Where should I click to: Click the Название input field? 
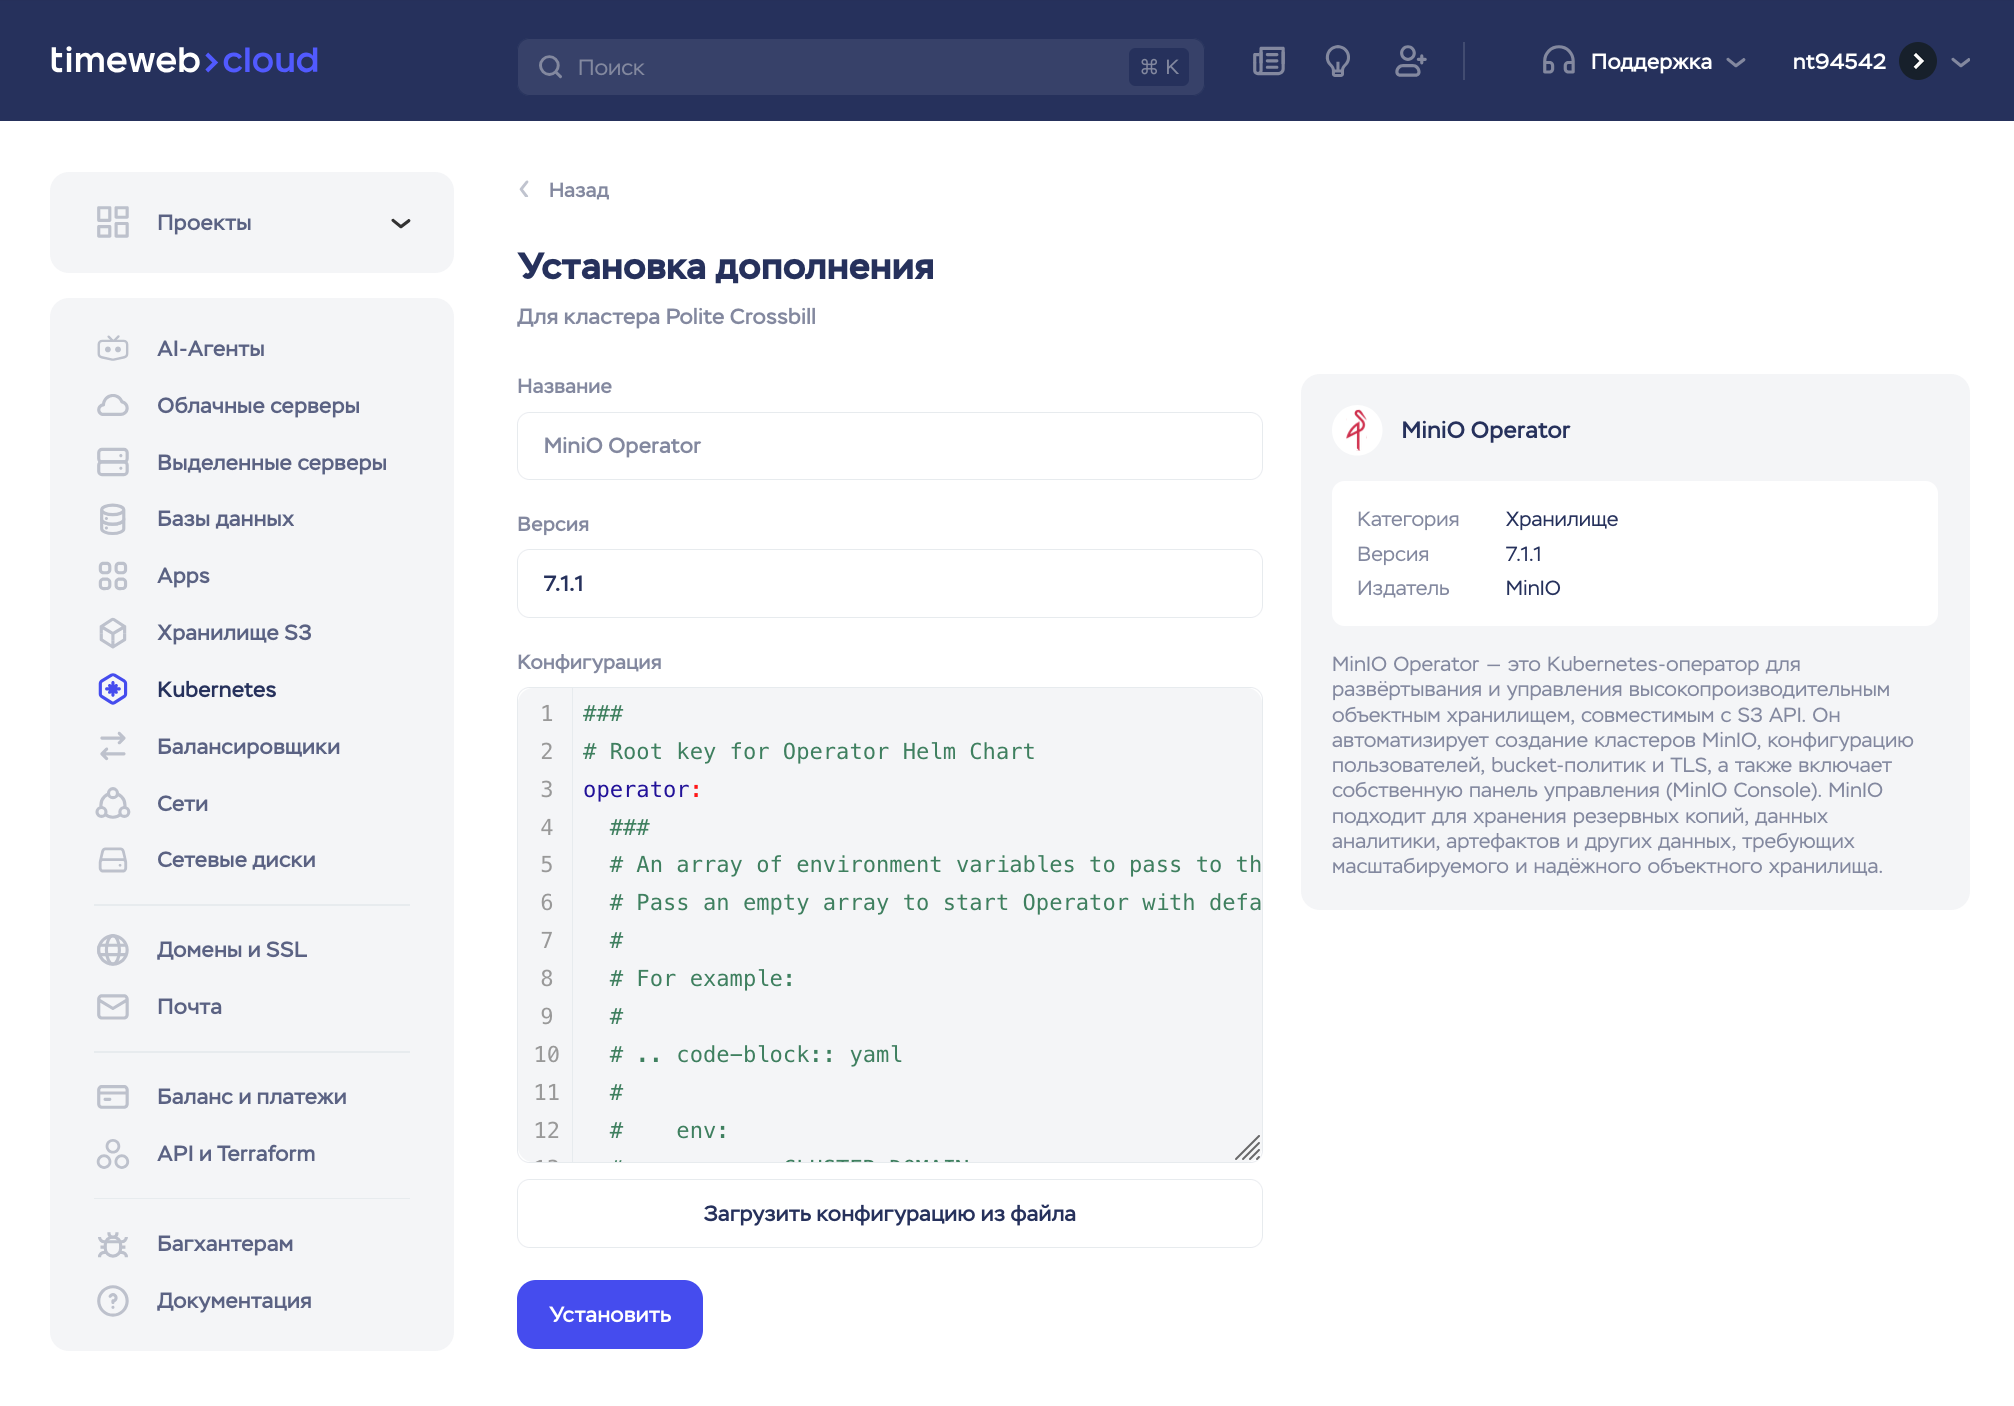(890, 446)
